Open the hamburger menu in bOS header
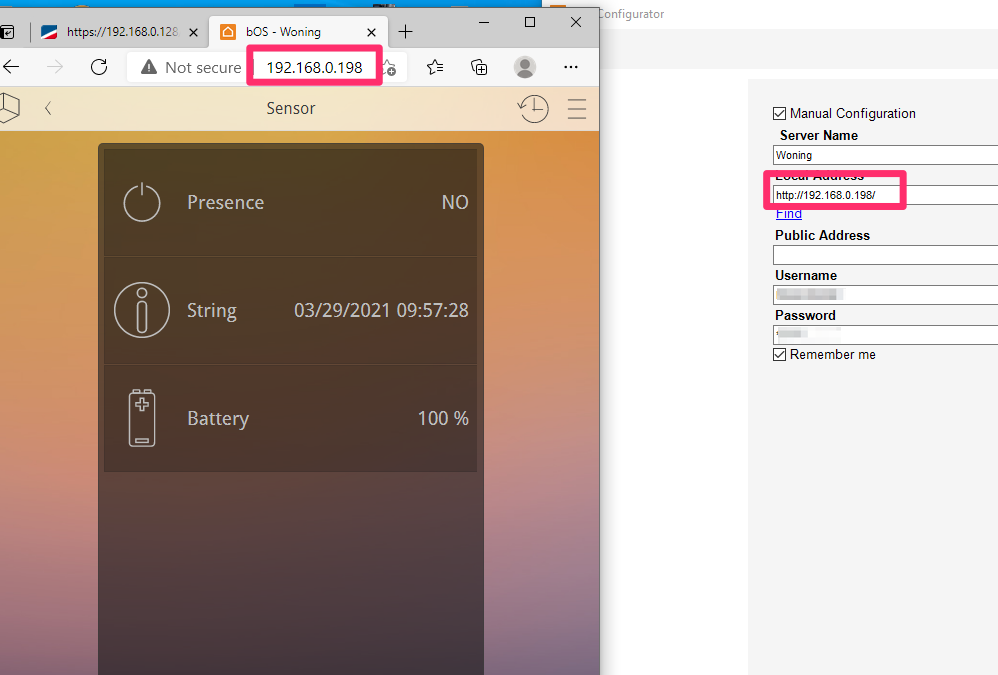This screenshot has width=998, height=675. (577, 108)
